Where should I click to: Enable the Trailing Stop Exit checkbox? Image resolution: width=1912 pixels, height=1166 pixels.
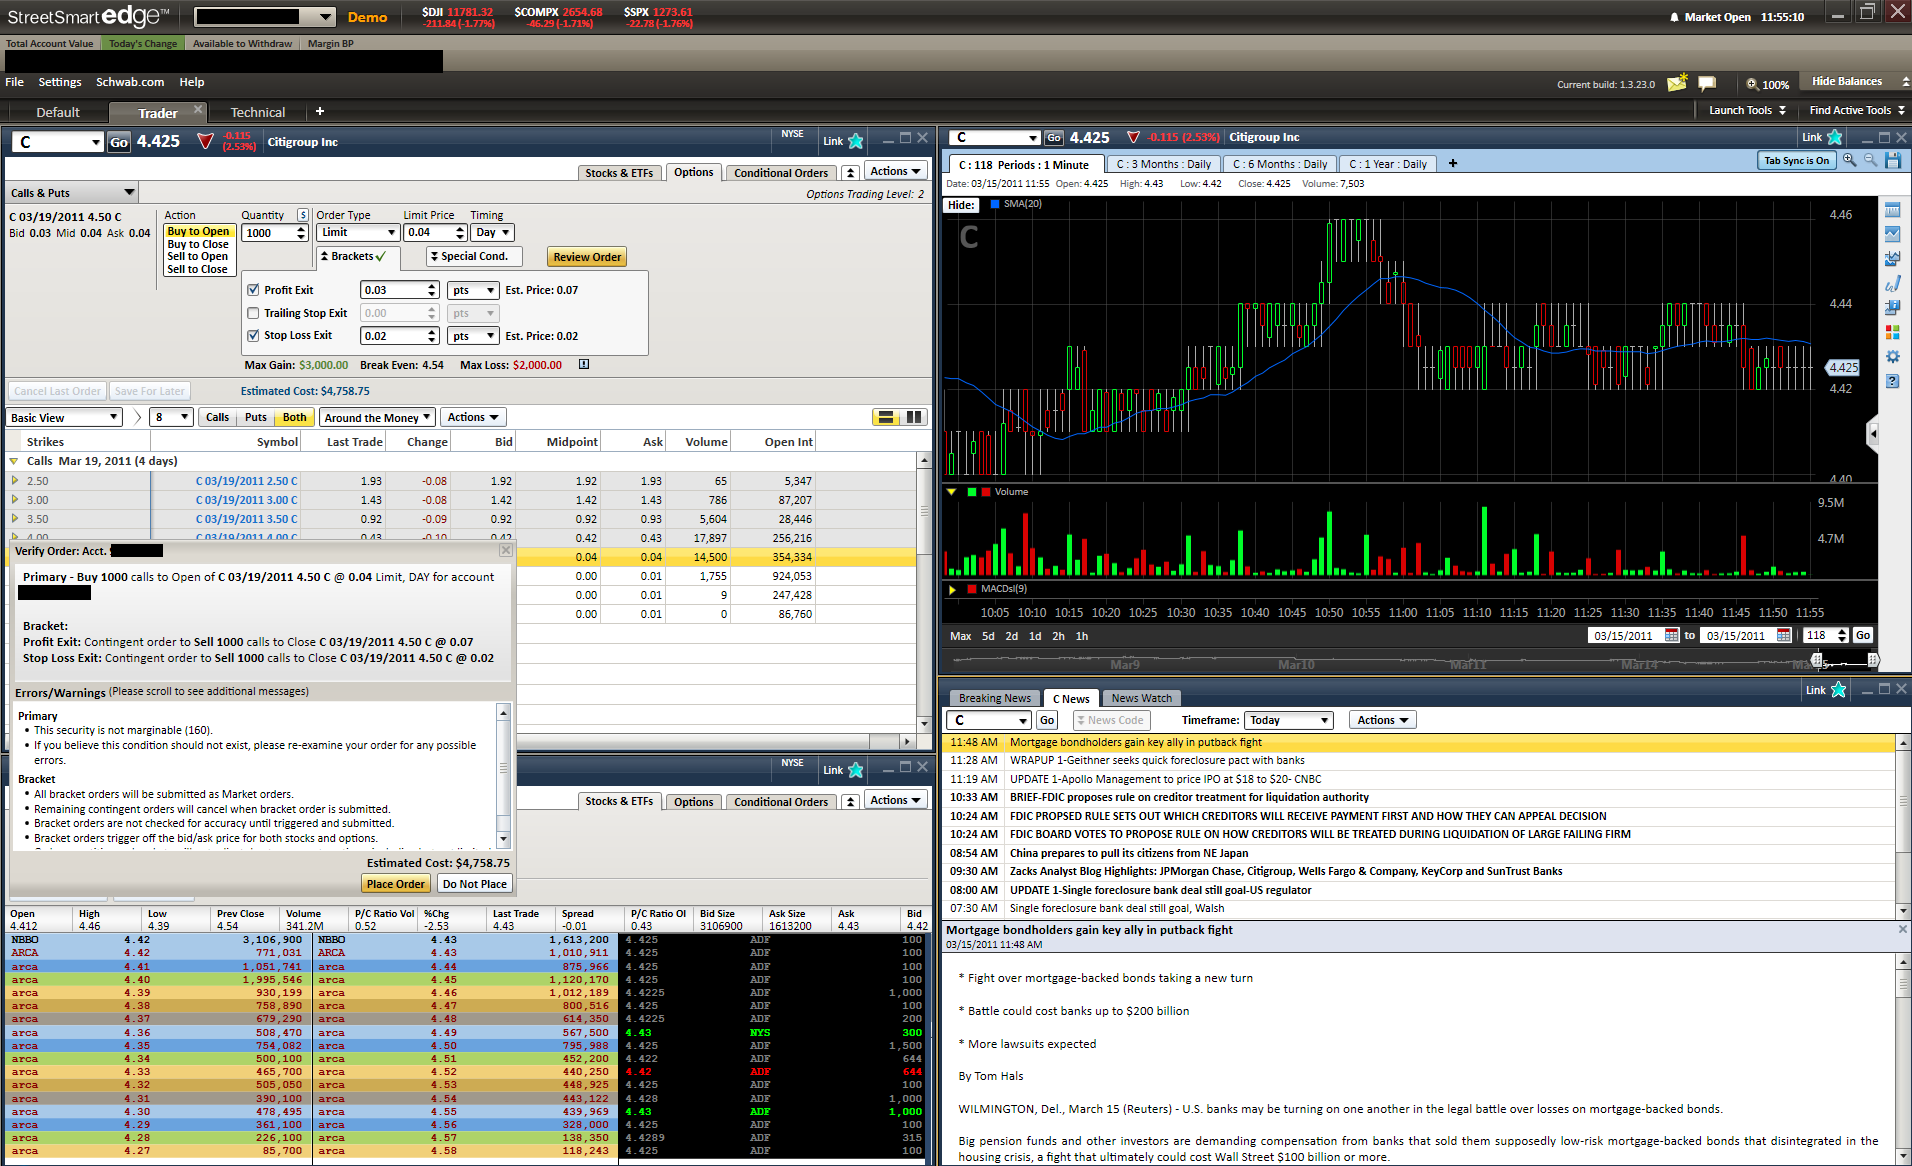[253, 313]
